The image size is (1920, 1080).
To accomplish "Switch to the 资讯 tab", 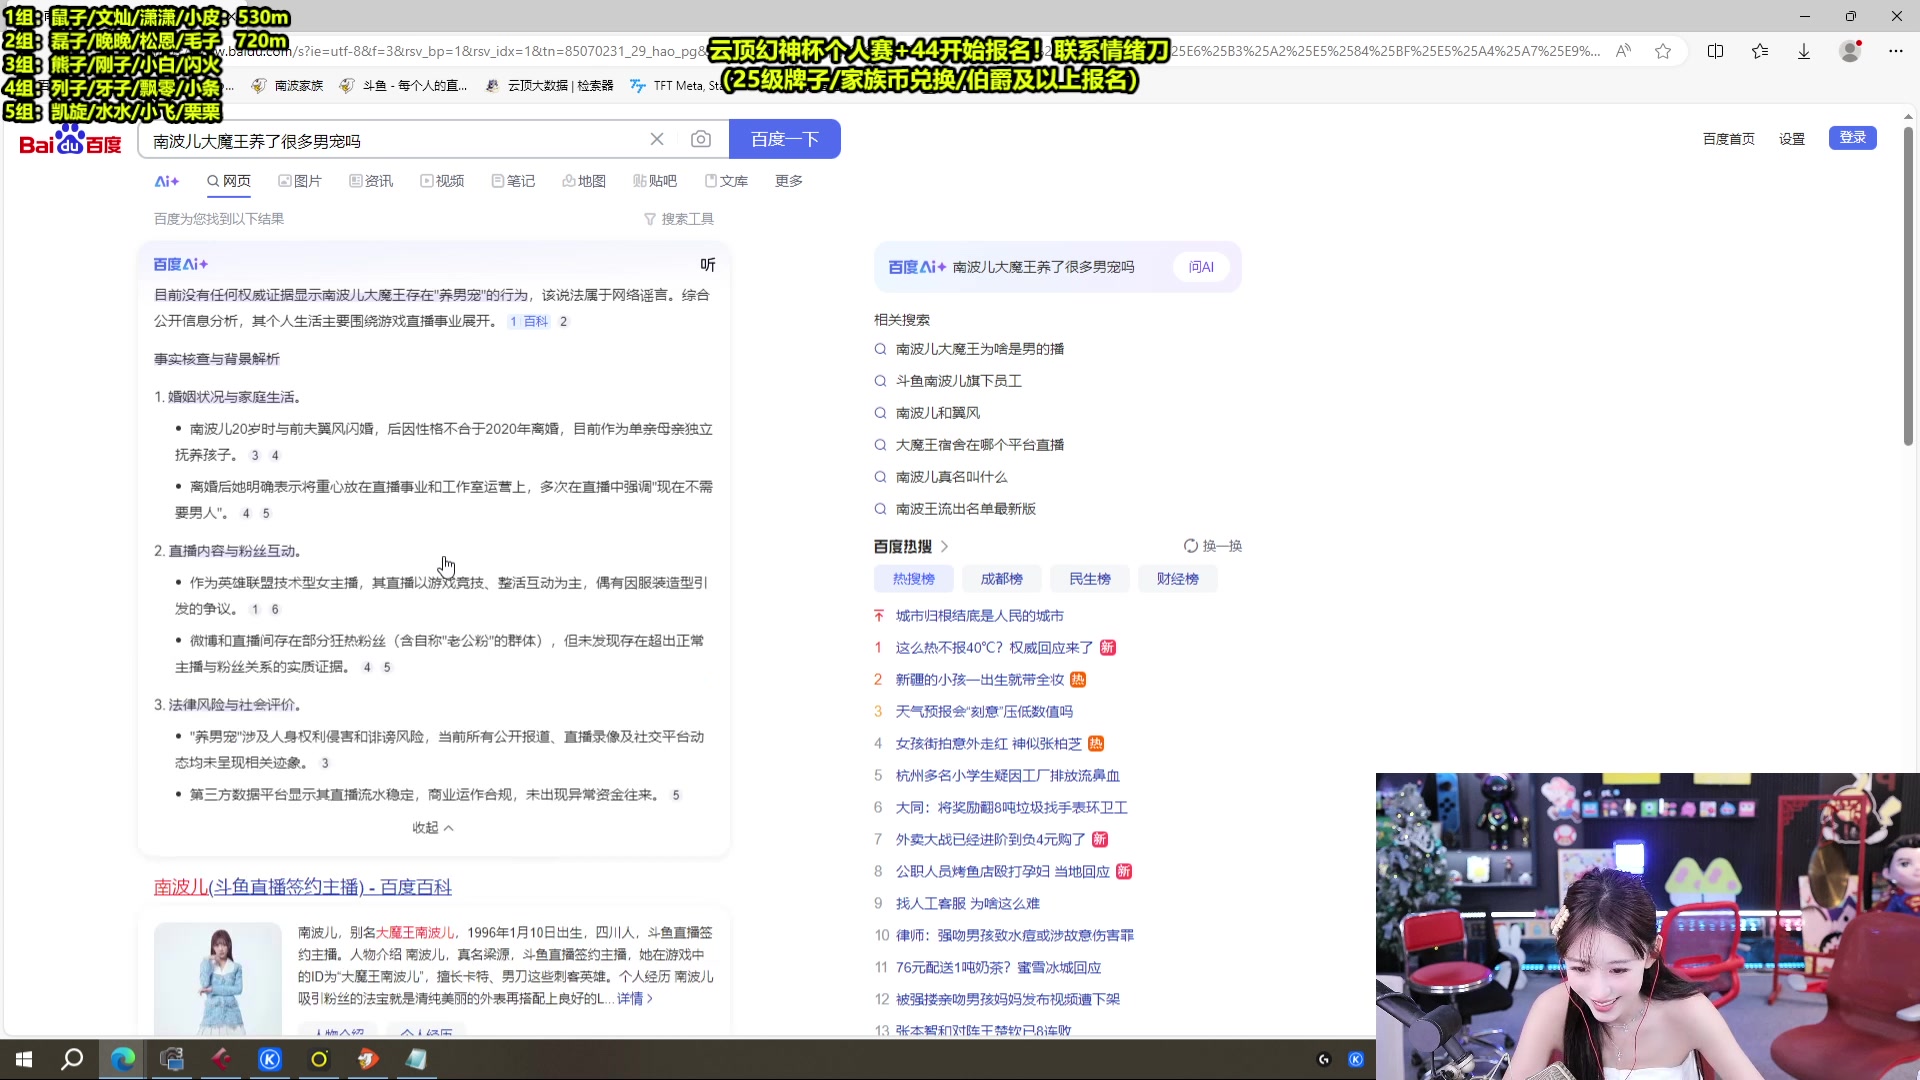I will click(x=371, y=181).
